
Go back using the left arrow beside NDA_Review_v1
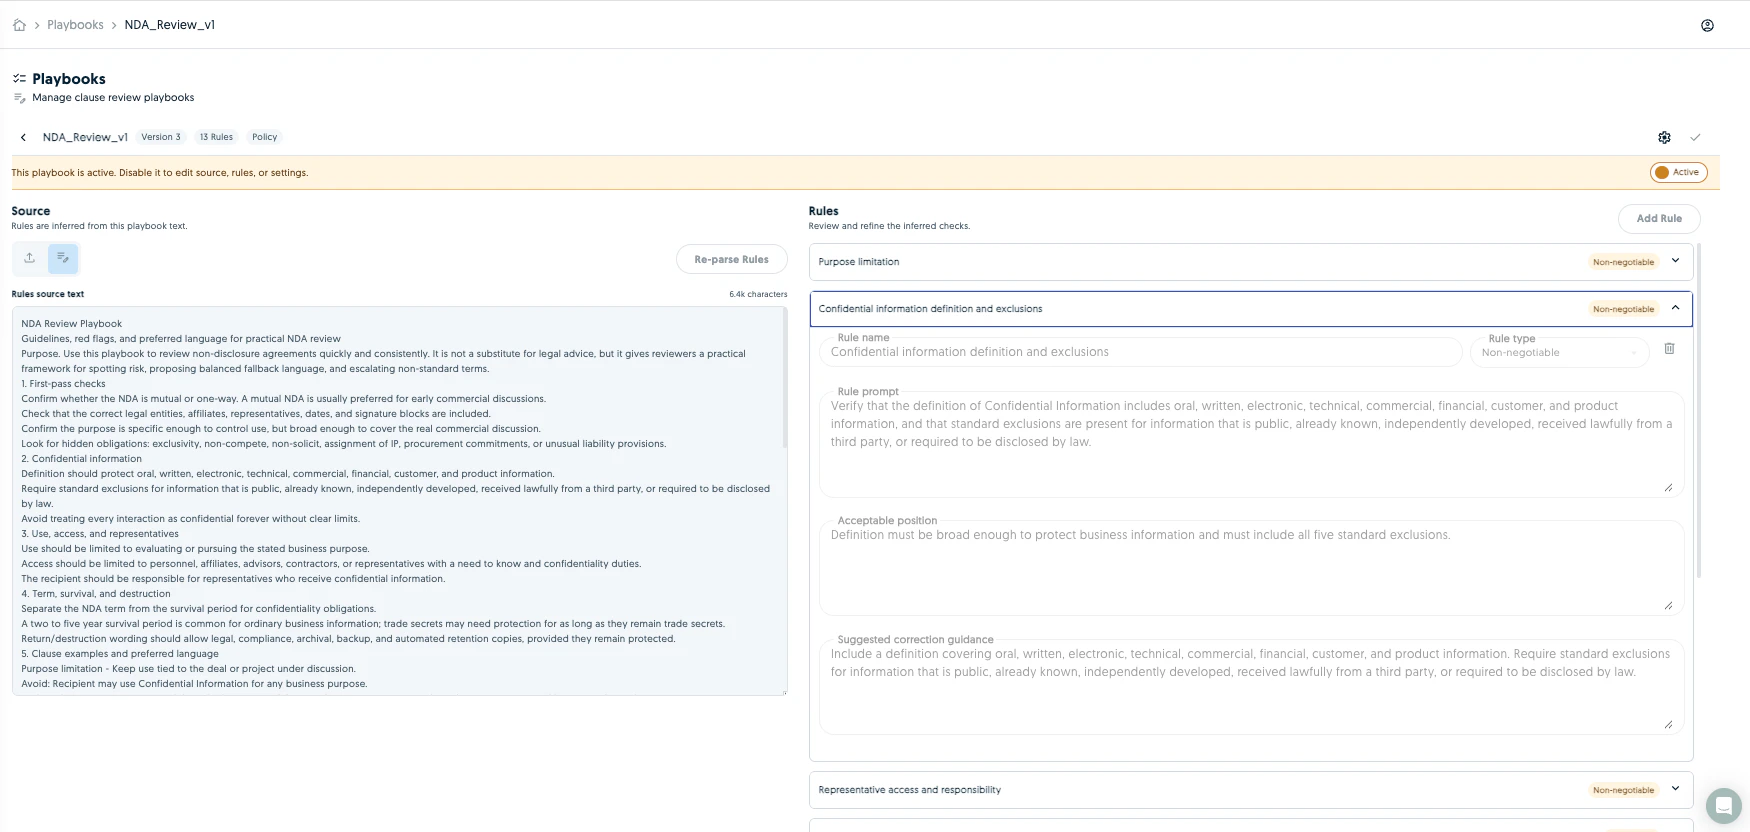point(23,137)
